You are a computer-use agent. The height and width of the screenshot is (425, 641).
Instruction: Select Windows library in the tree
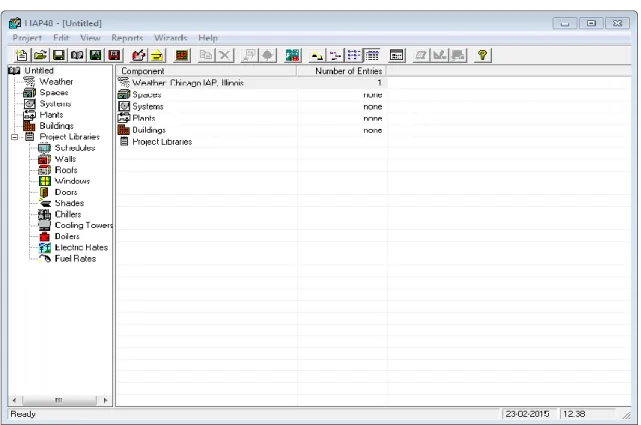[72, 181]
